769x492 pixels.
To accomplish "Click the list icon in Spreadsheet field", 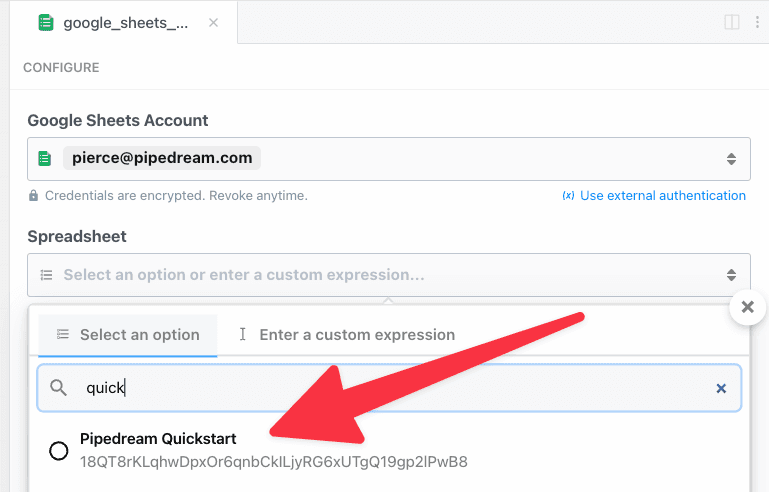I will tap(46, 275).
